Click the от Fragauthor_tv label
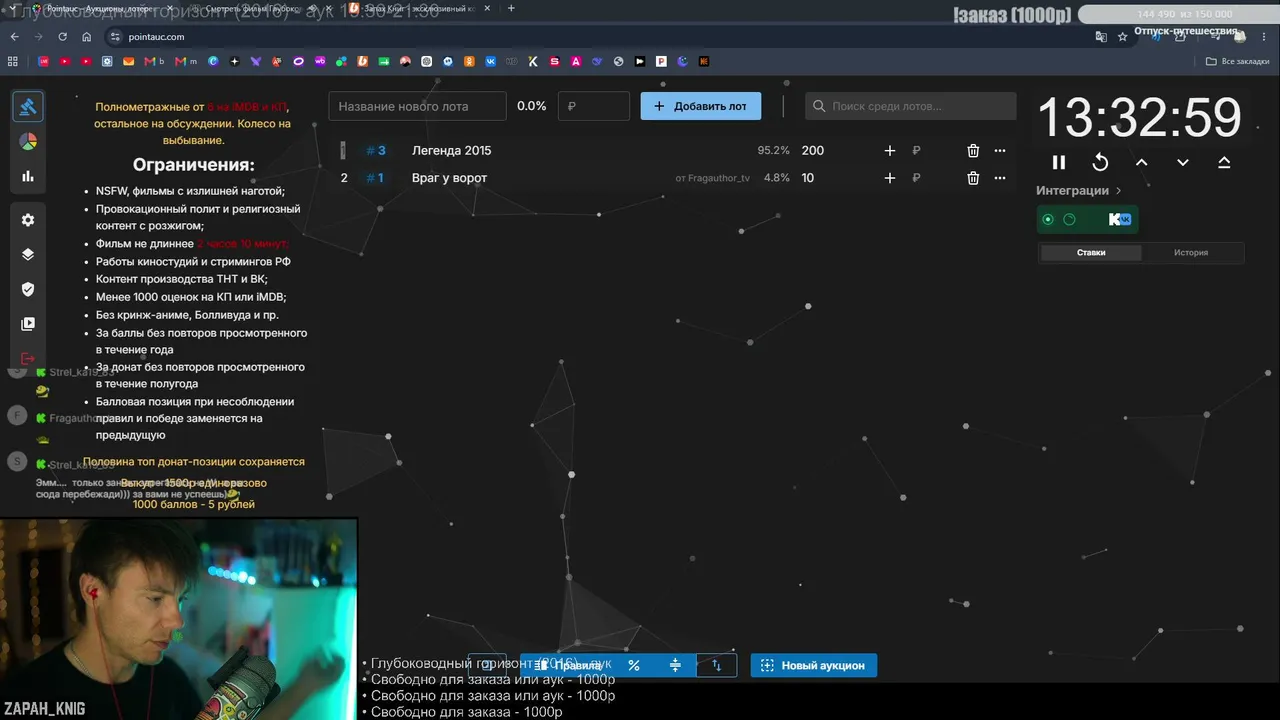The height and width of the screenshot is (720, 1280). [712, 178]
